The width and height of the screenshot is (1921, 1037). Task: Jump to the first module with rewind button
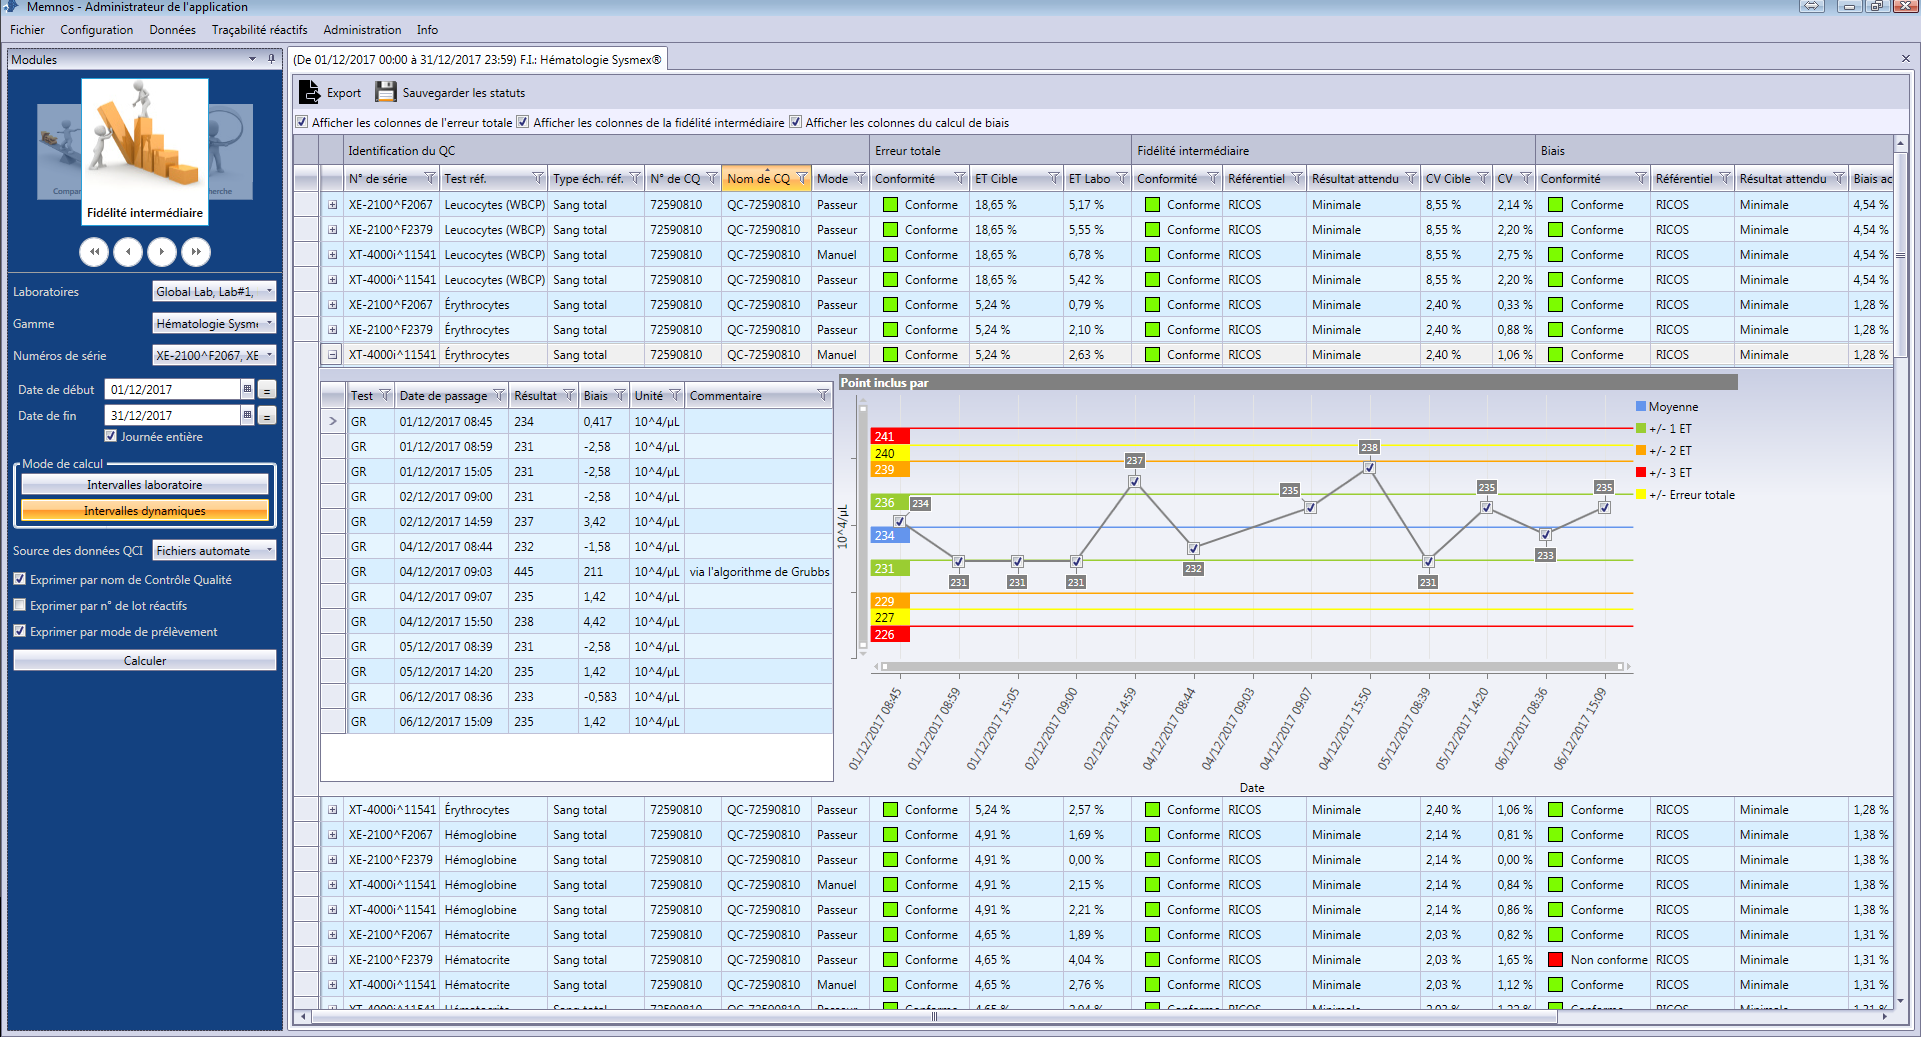(x=94, y=252)
